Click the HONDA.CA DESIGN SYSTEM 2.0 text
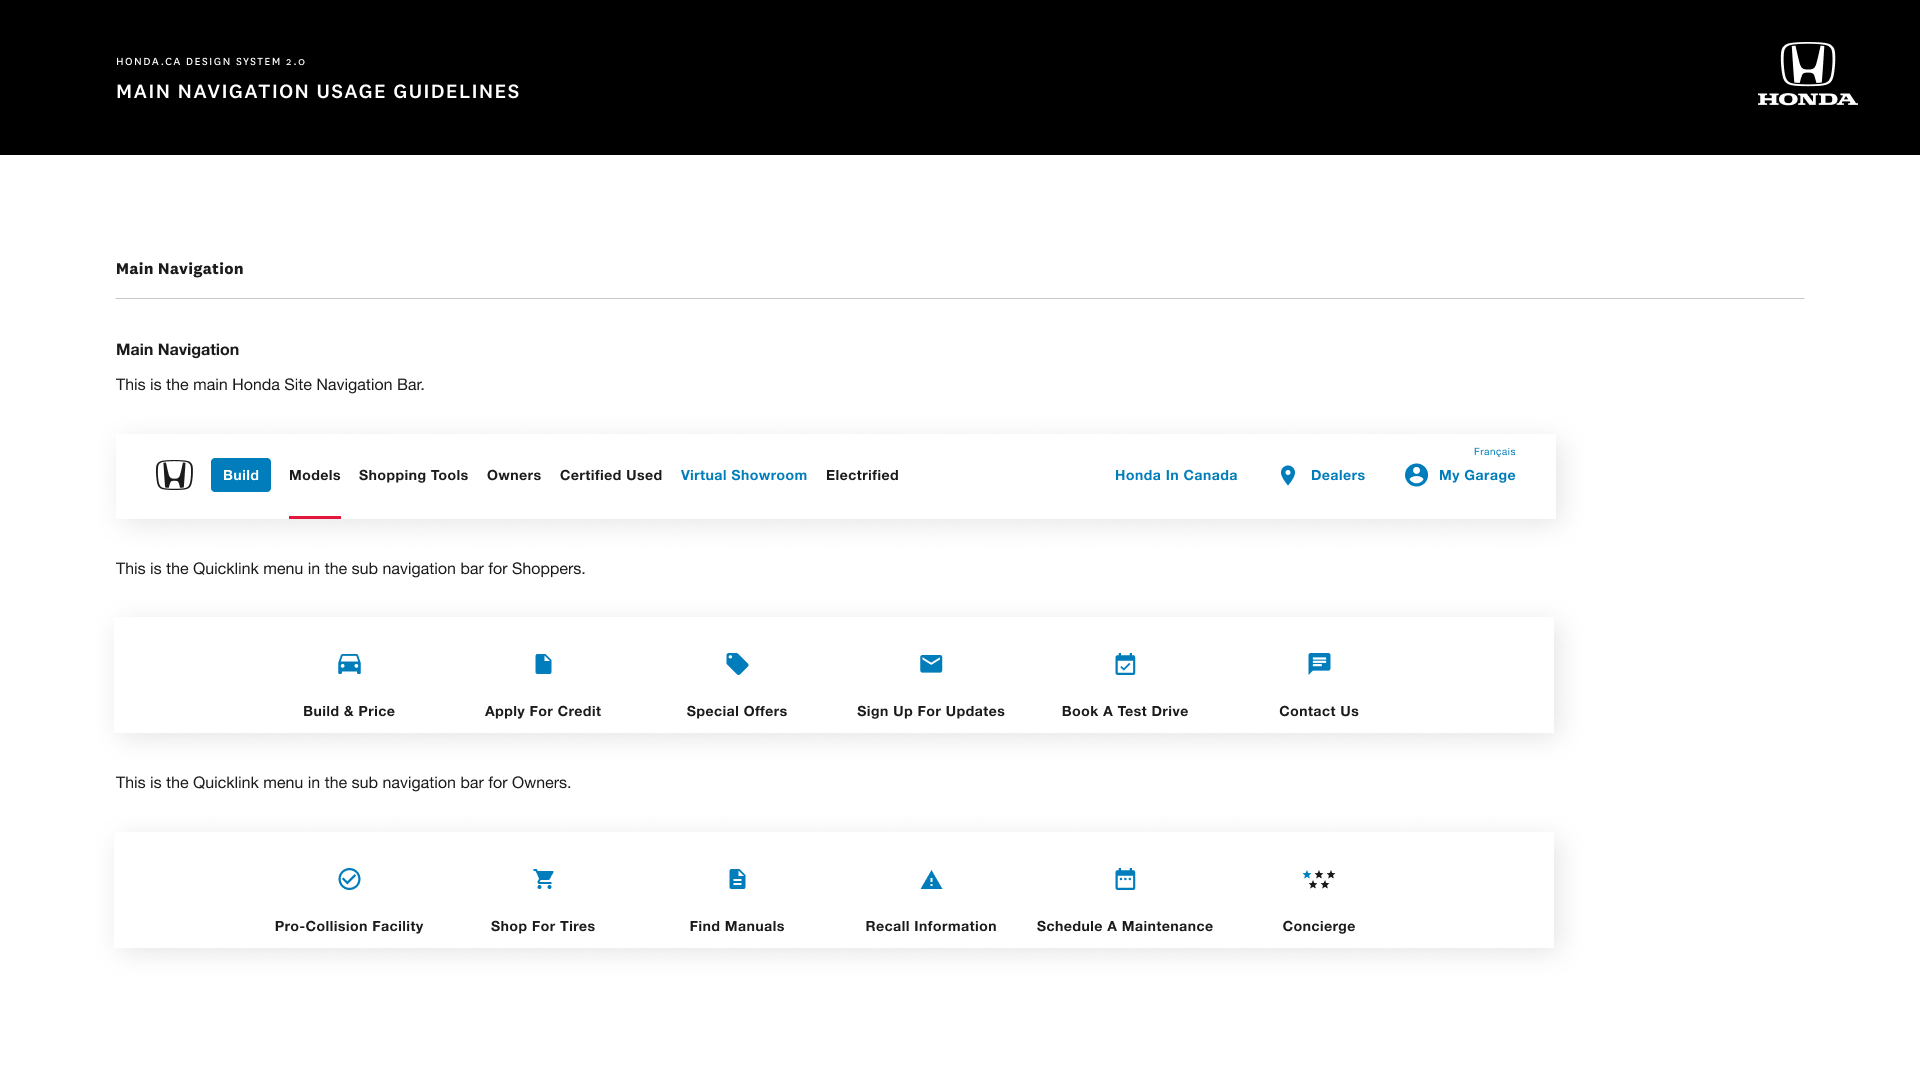The image size is (1920, 1080). 211,62
